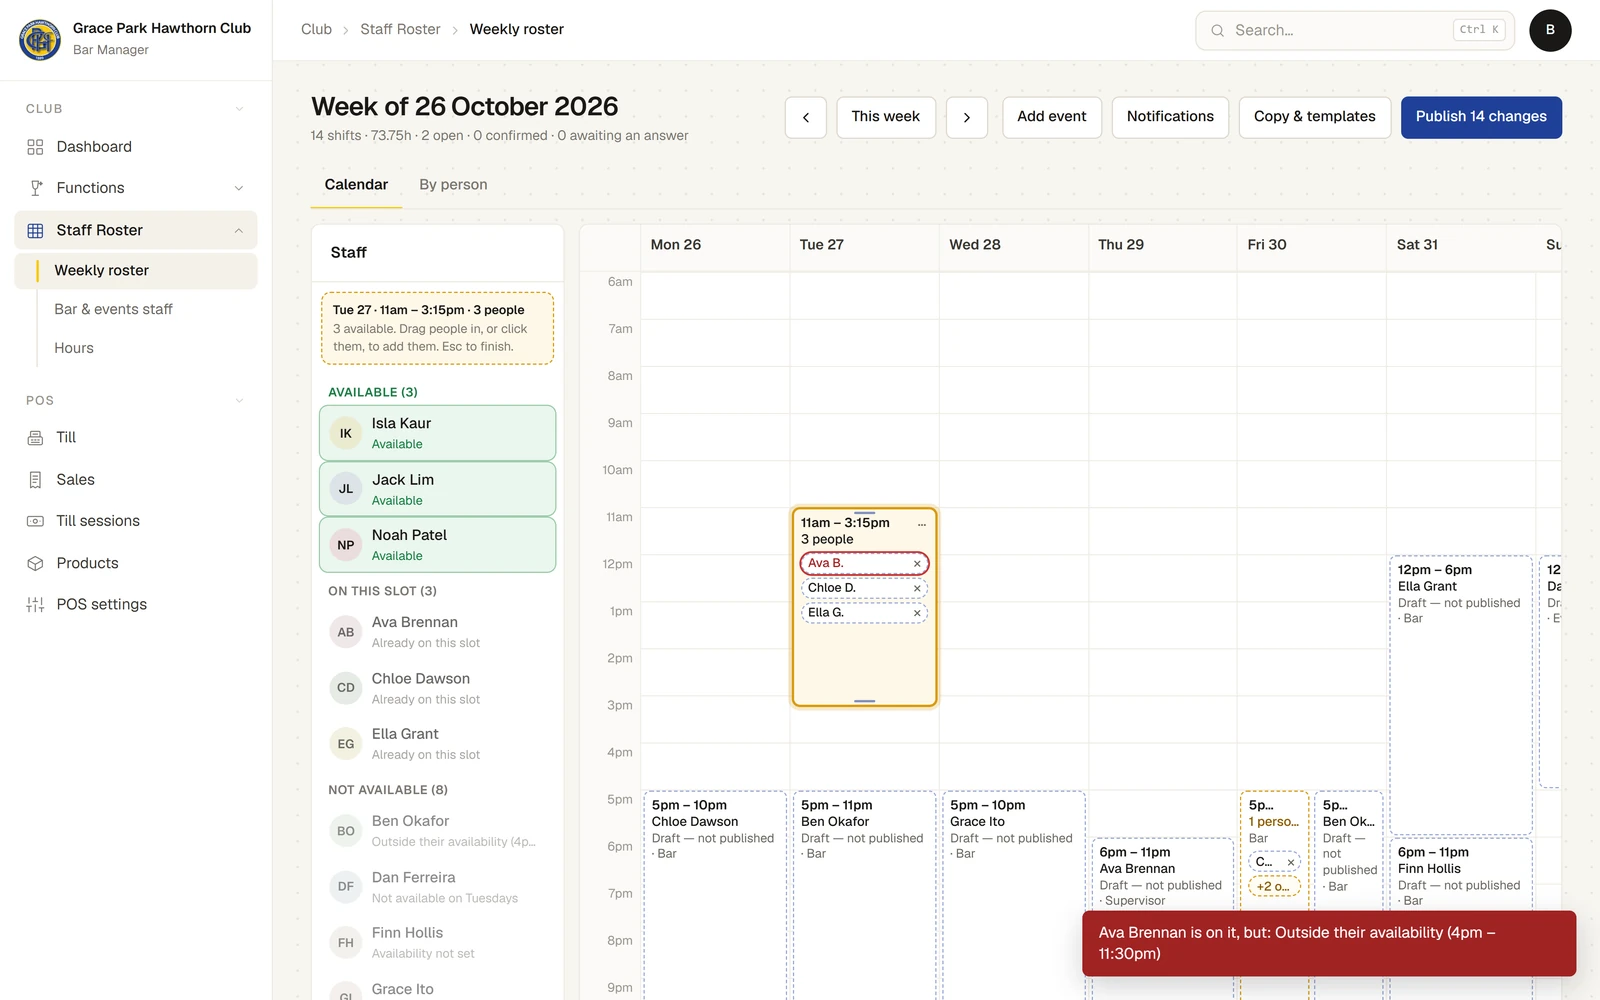Select Ava Brennan's Thursday 6pm shift

1163,875
